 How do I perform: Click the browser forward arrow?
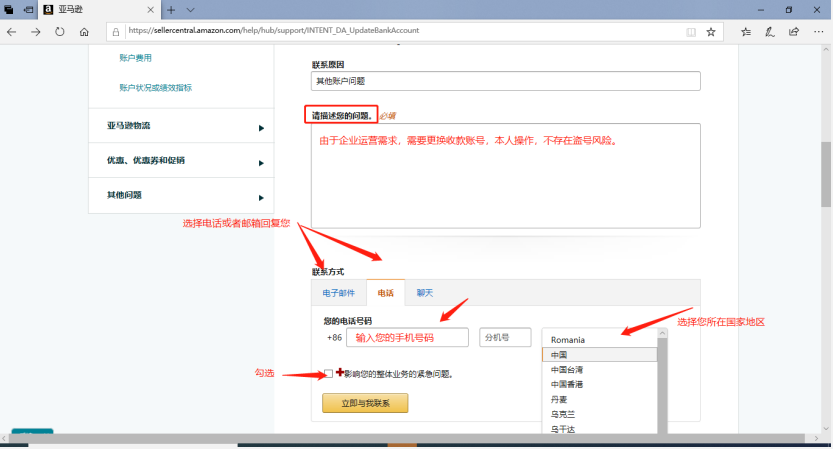click(36, 31)
